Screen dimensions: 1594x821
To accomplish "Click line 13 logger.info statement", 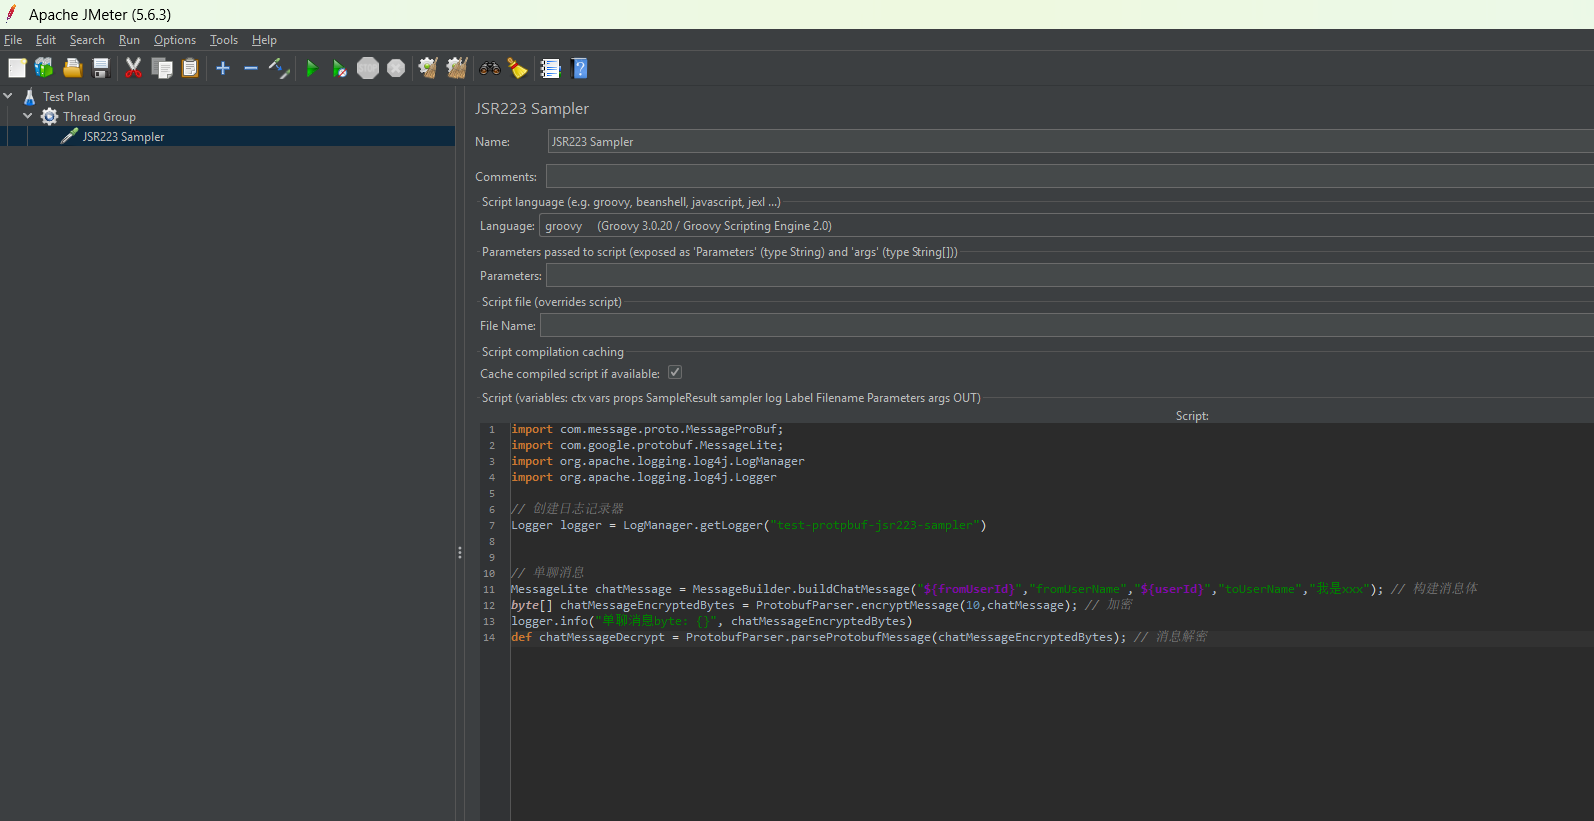I will point(711,621).
